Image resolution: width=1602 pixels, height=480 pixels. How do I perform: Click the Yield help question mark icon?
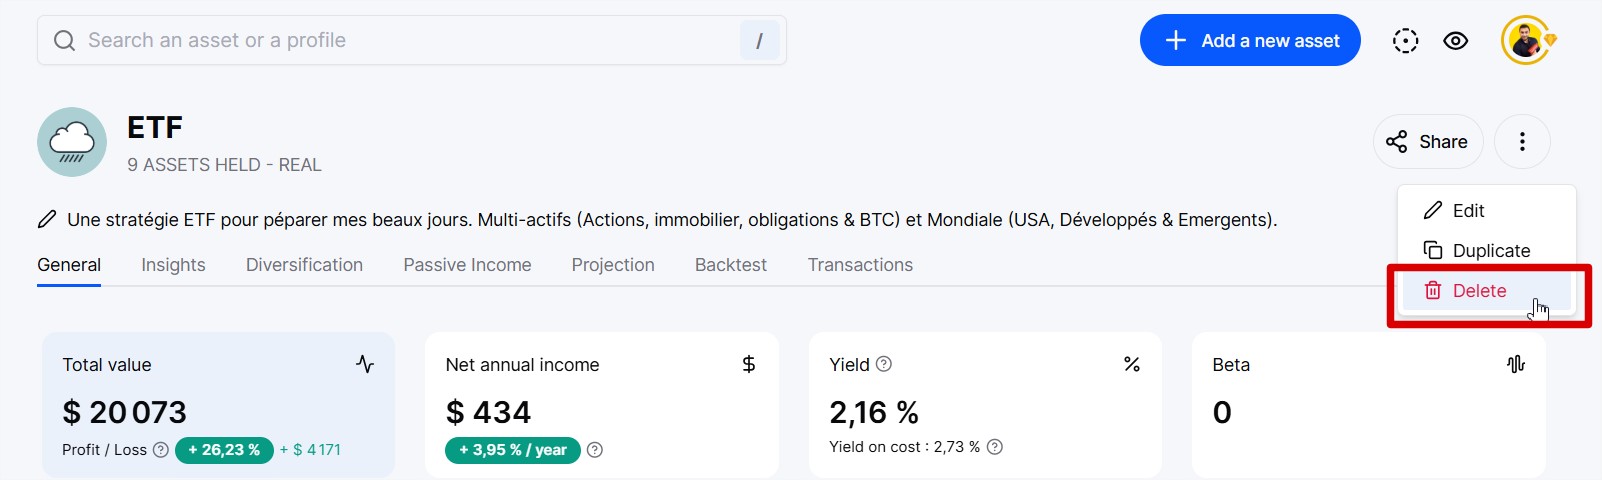884,364
